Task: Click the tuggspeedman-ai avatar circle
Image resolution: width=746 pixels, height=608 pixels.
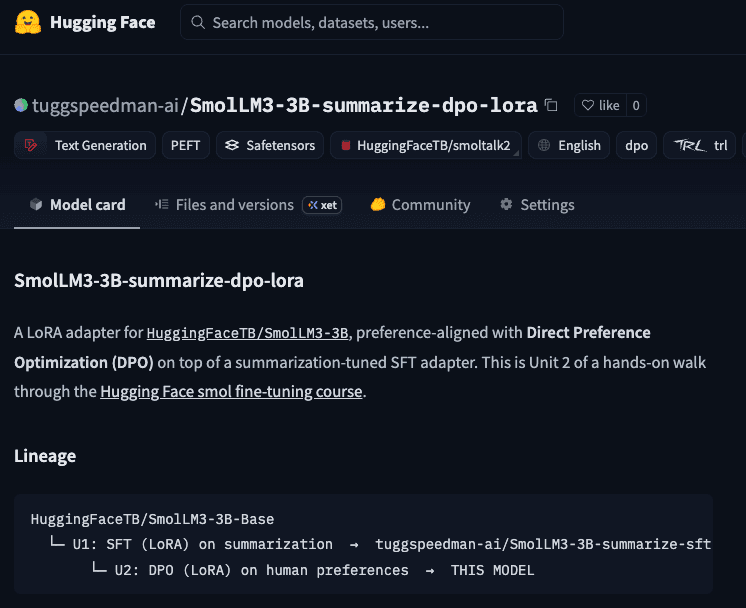Action: click(21, 105)
